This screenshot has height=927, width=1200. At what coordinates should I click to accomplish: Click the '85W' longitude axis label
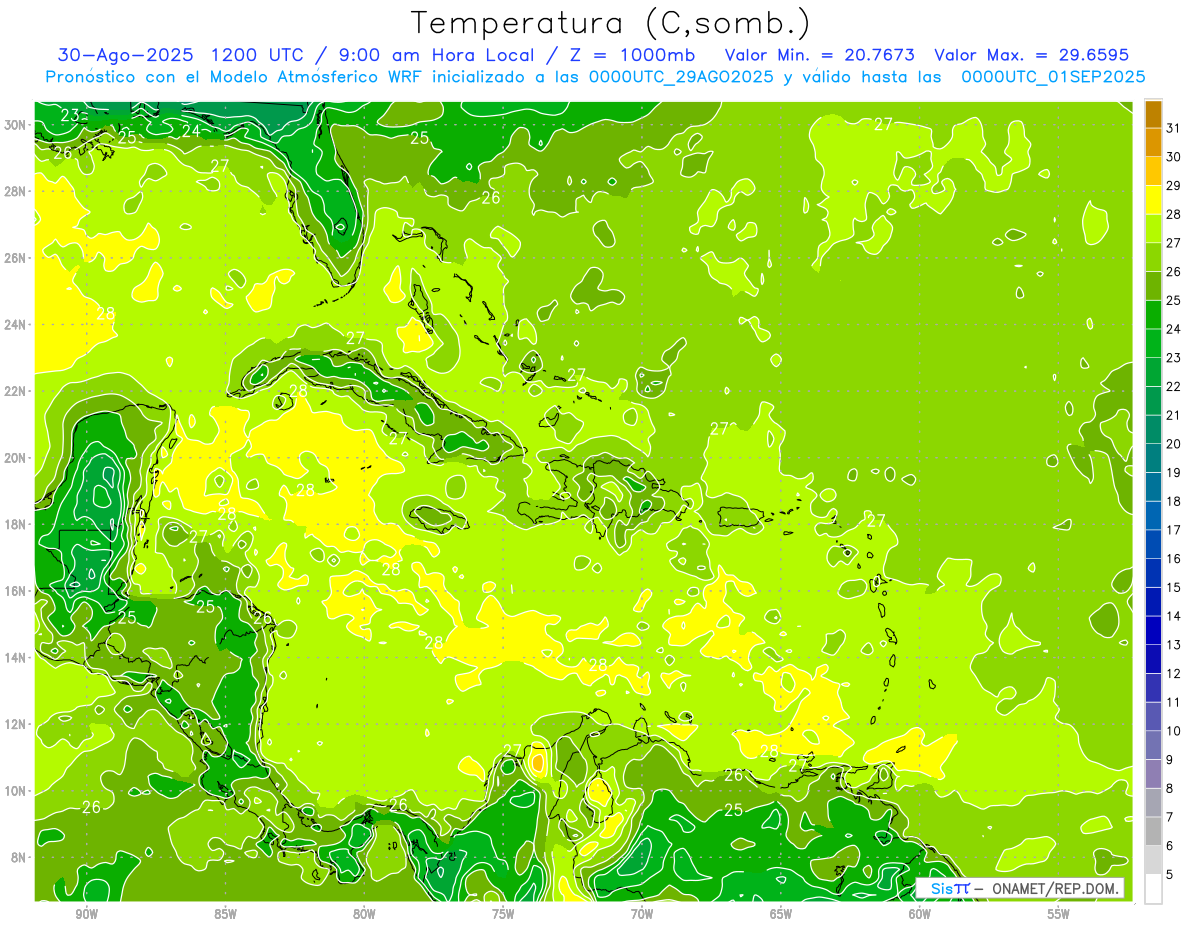click(x=226, y=913)
